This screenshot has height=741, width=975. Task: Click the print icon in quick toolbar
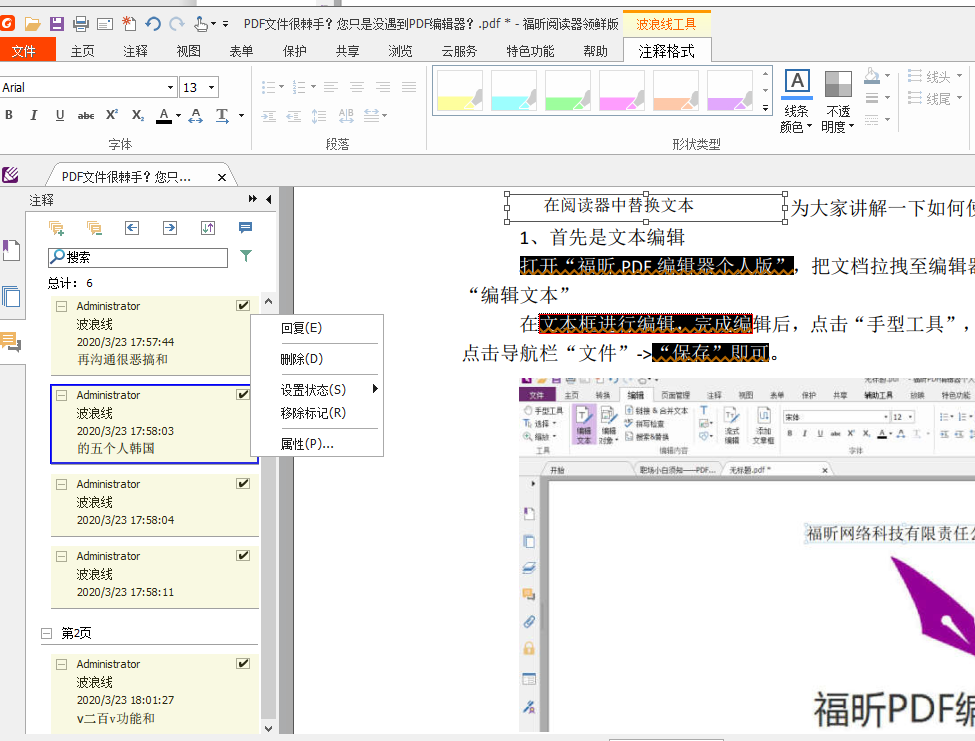click(x=81, y=23)
